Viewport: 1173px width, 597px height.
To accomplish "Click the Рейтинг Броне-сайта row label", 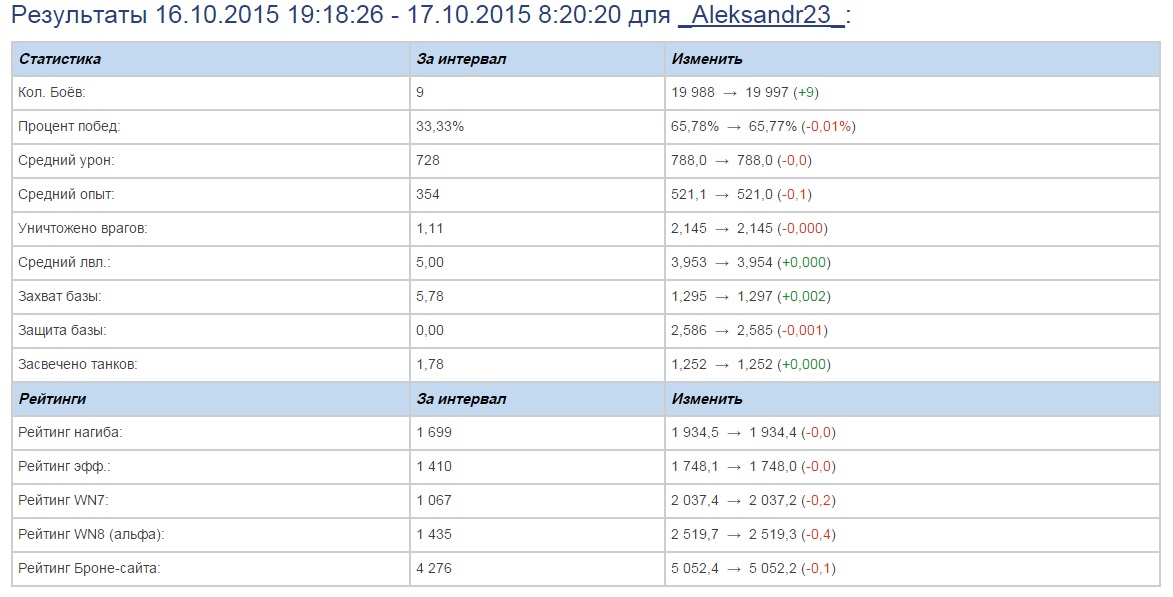I will pyautogui.click(x=89, y=568).
